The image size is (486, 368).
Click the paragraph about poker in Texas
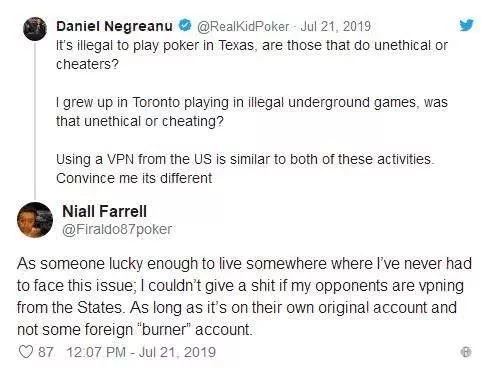[252, 55]
